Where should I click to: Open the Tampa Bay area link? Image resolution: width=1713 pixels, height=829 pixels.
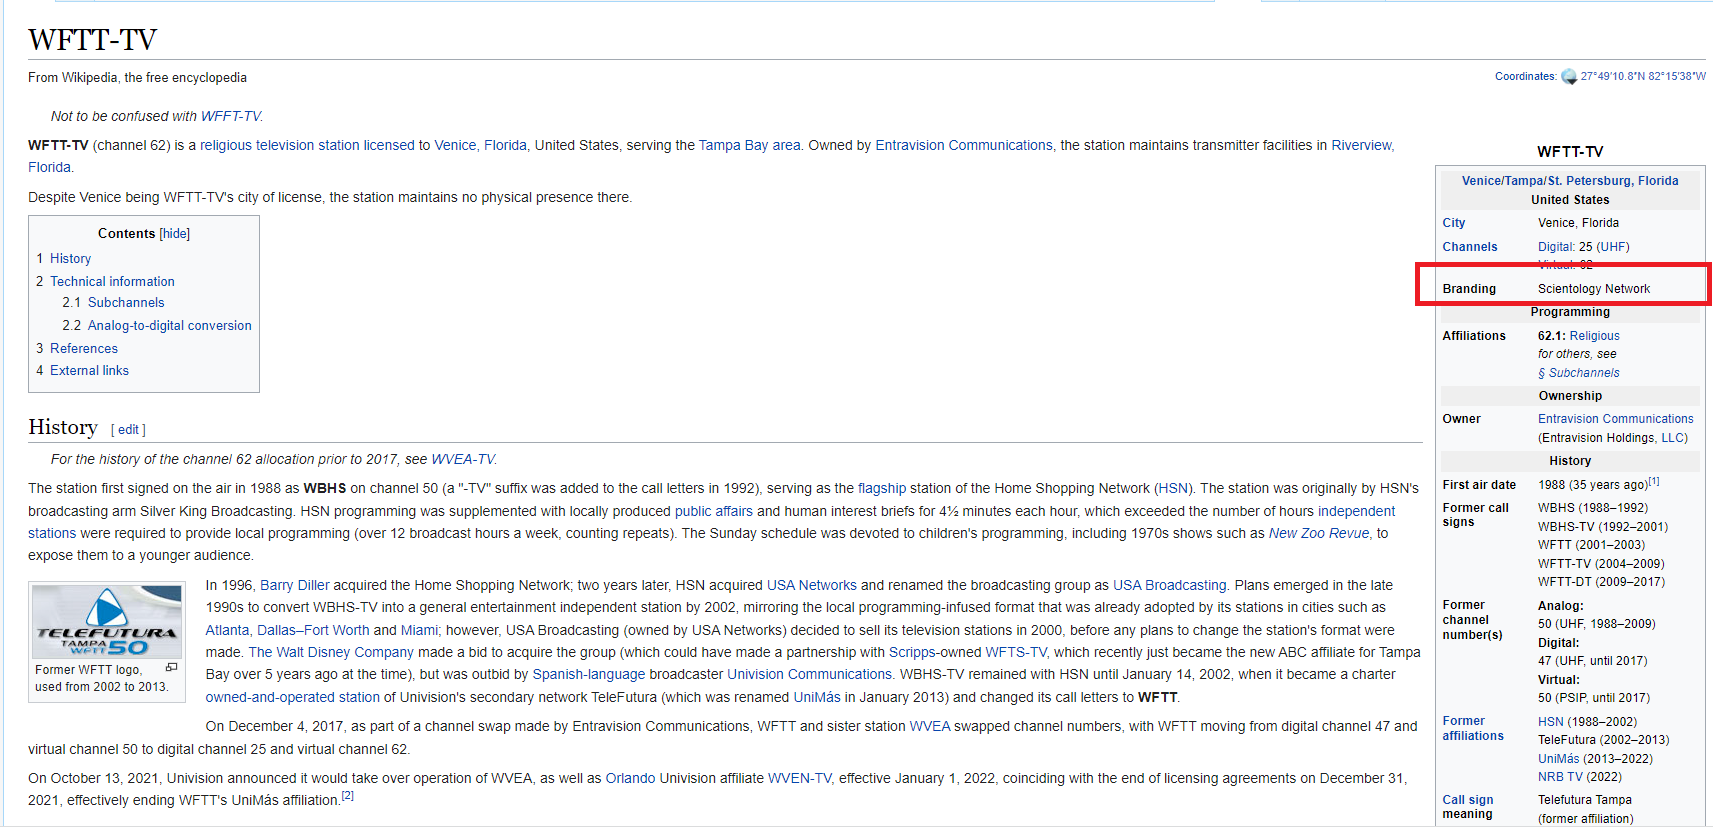coord(749,146)
